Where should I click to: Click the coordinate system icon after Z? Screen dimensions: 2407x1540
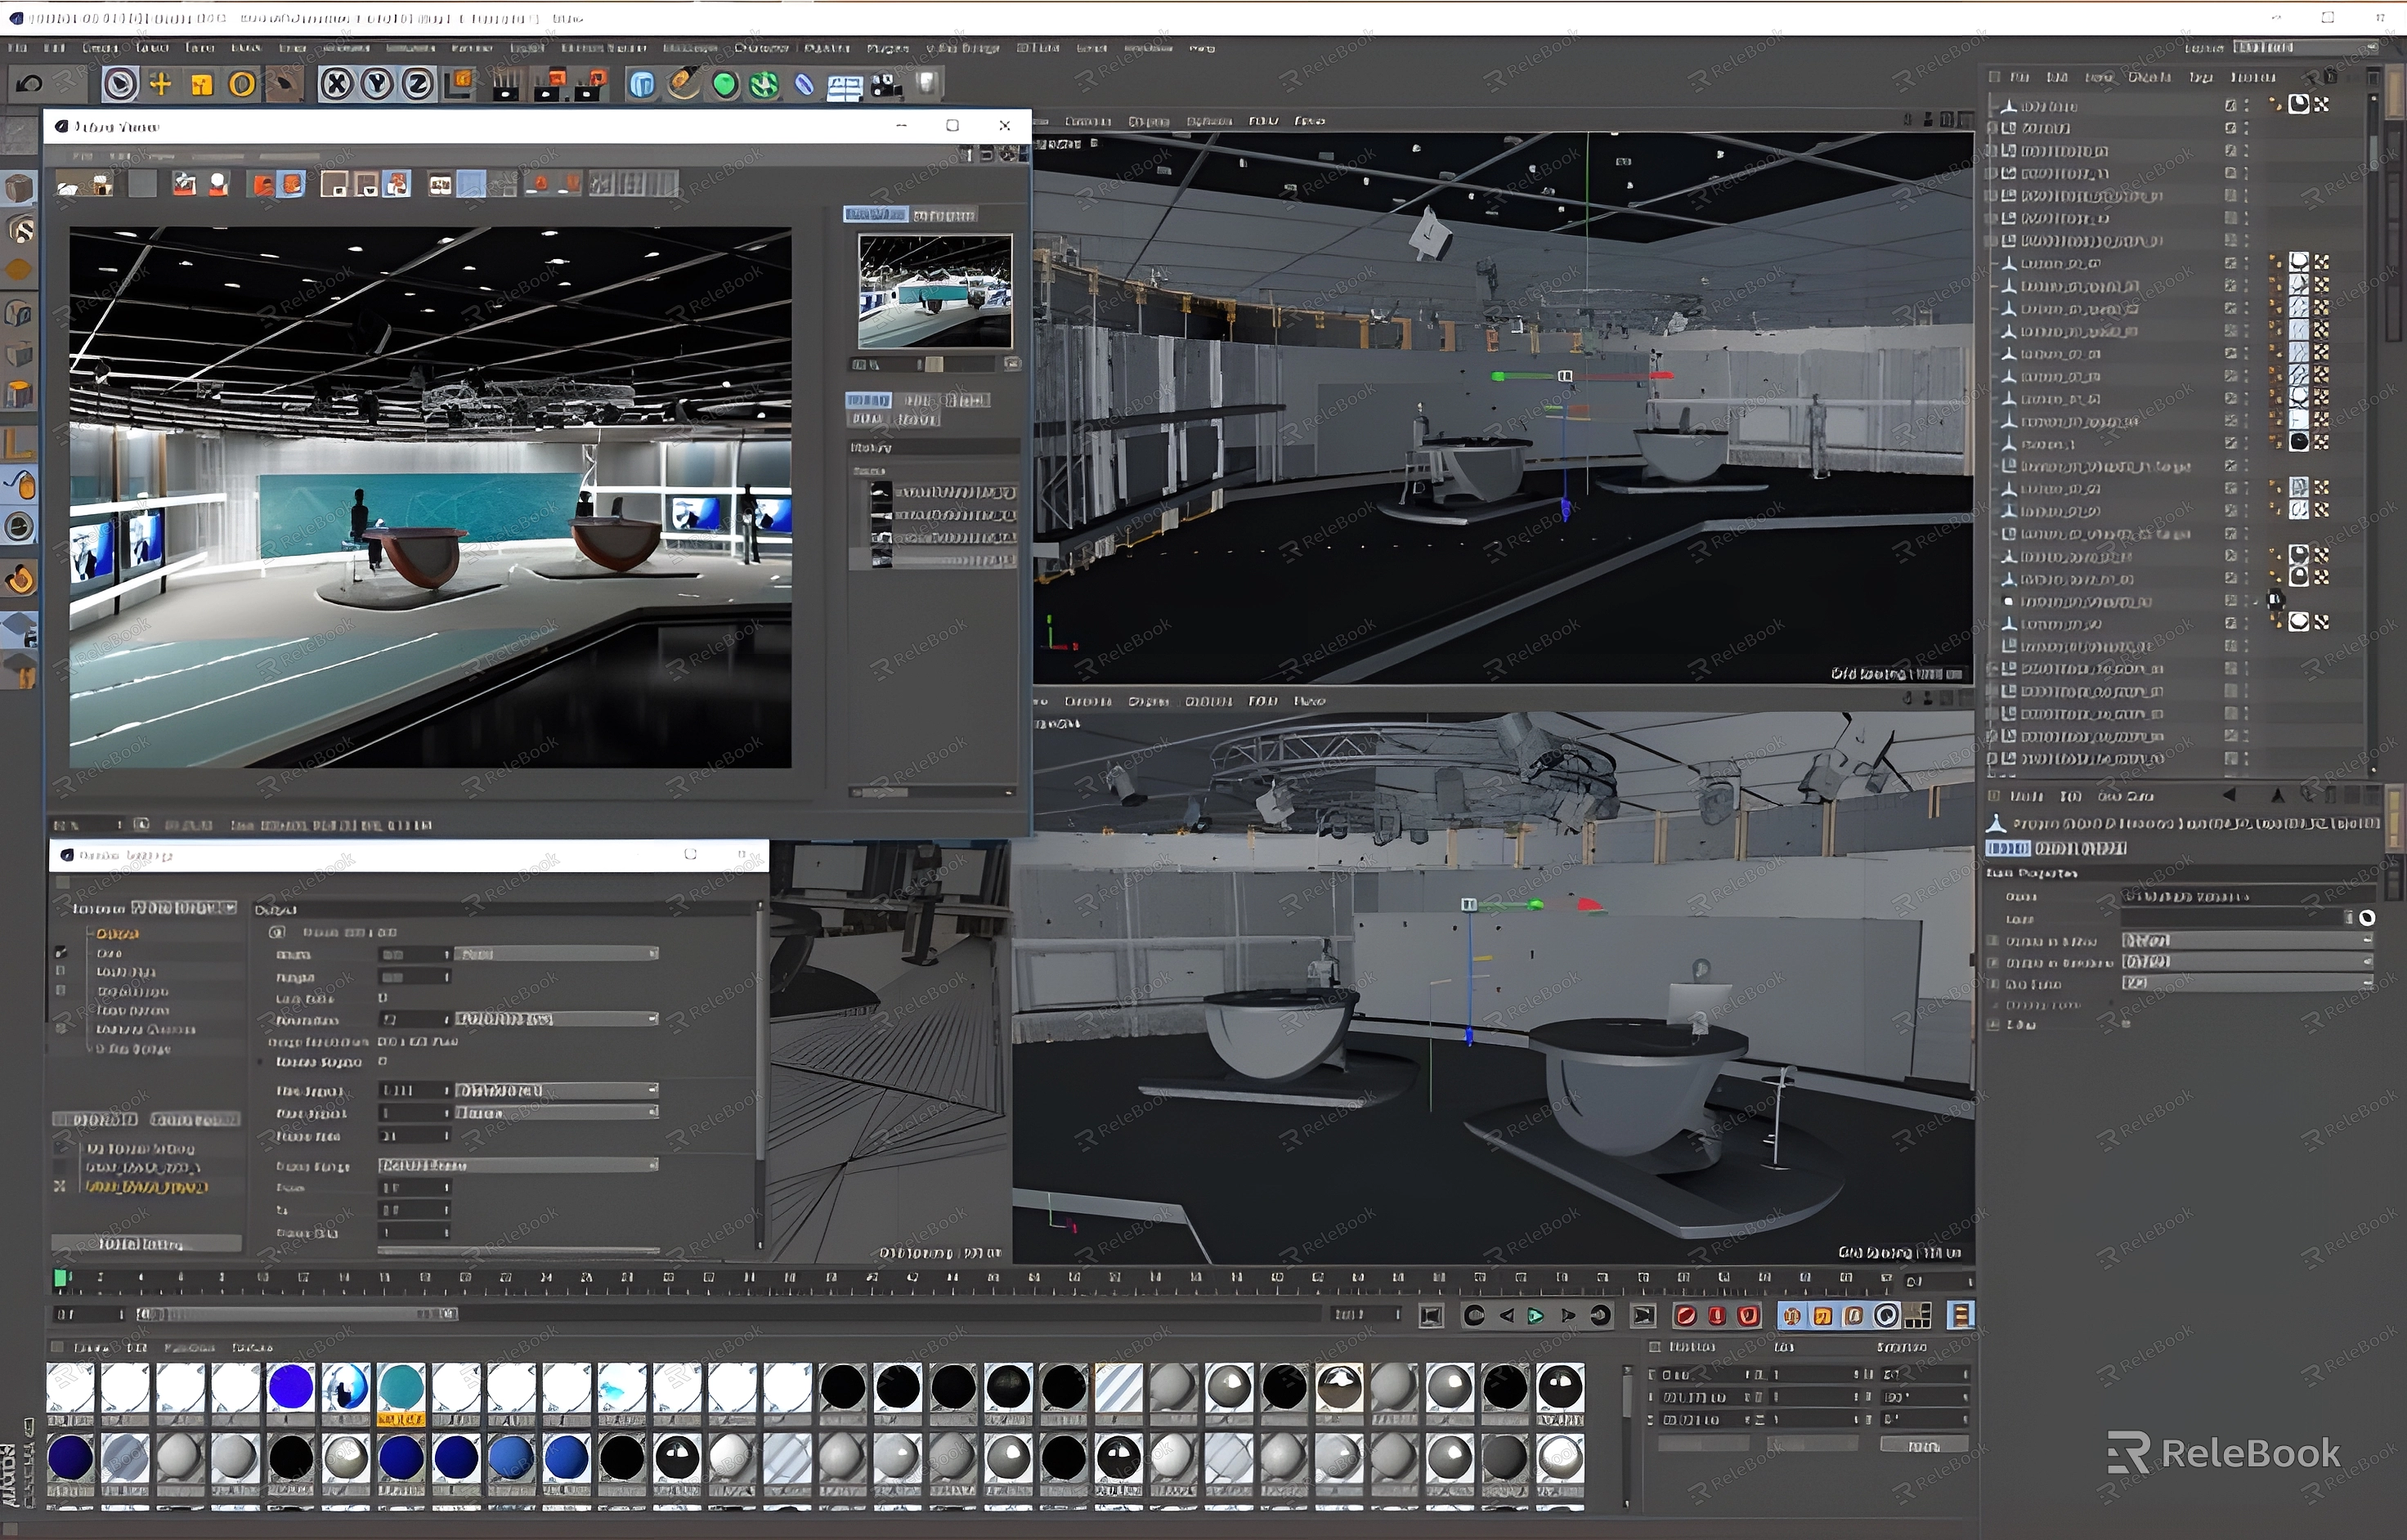tap(459, 85)
